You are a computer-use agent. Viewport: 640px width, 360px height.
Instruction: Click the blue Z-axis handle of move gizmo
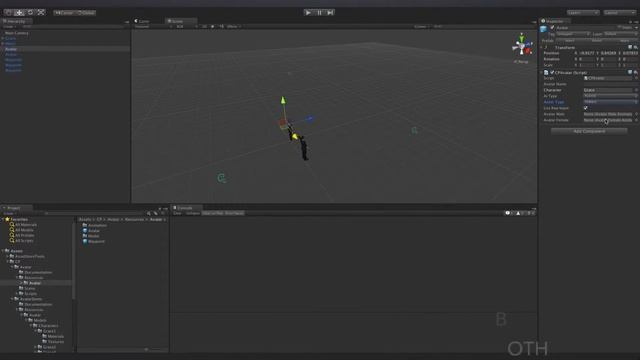click(310, 118)
